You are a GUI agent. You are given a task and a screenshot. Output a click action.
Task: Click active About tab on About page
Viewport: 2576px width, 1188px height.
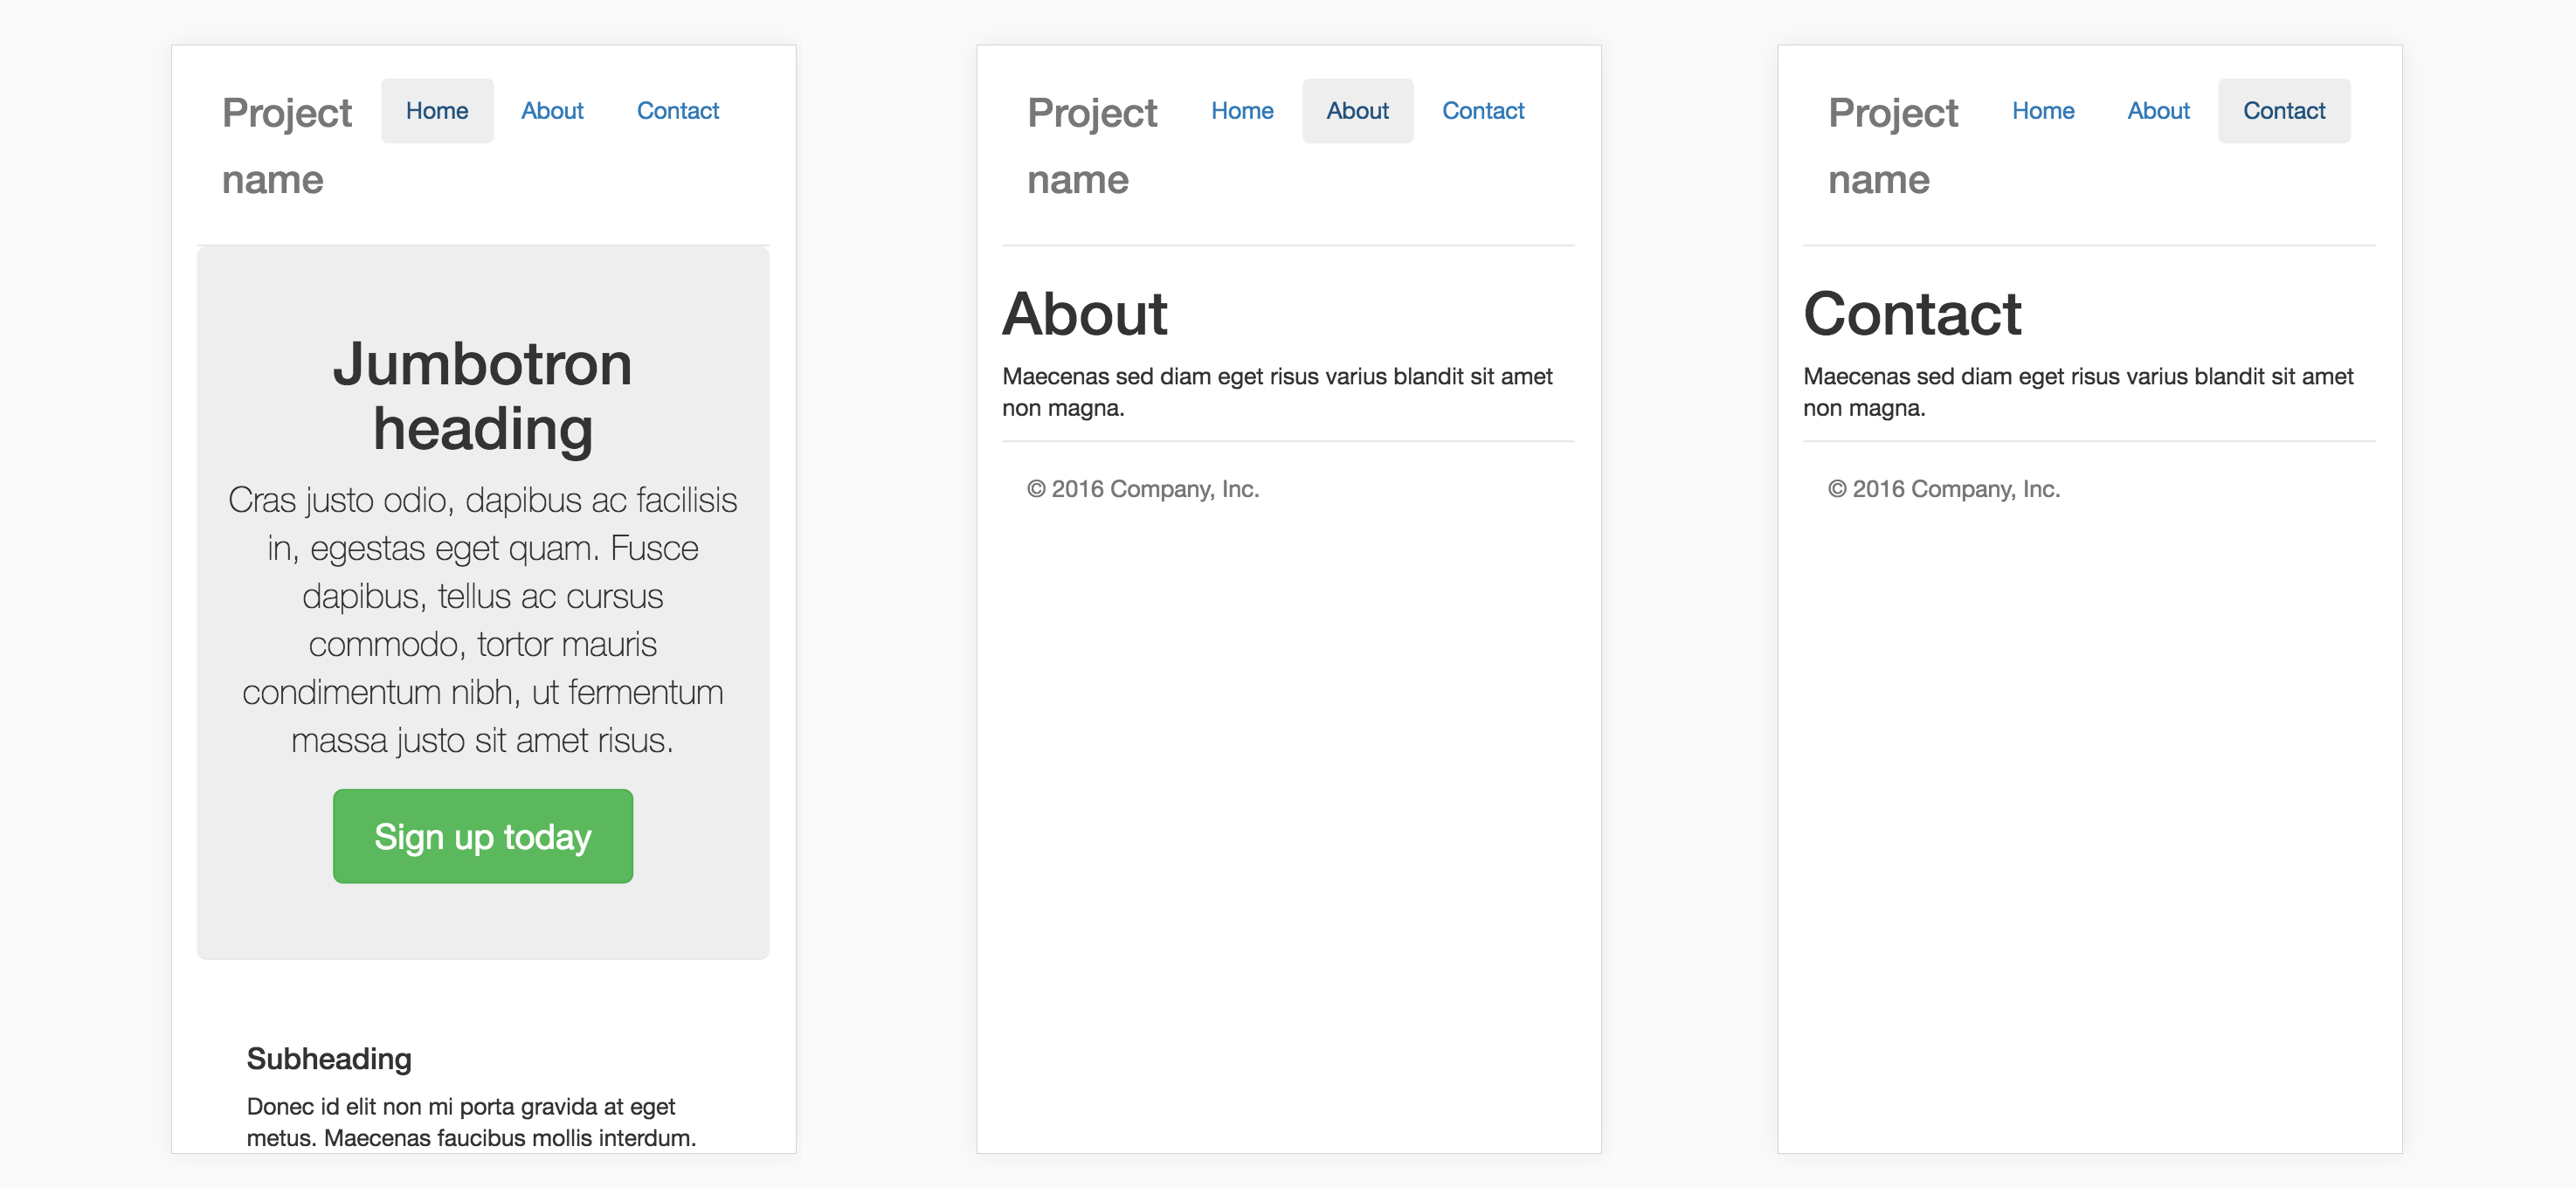pos(1357,111)
